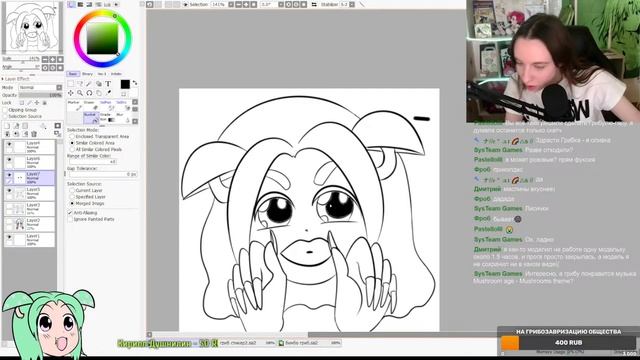Screen dimensions: 640x360
Task: Toggle the Selection show arrow in toolbar
Action: pos(185,4)
